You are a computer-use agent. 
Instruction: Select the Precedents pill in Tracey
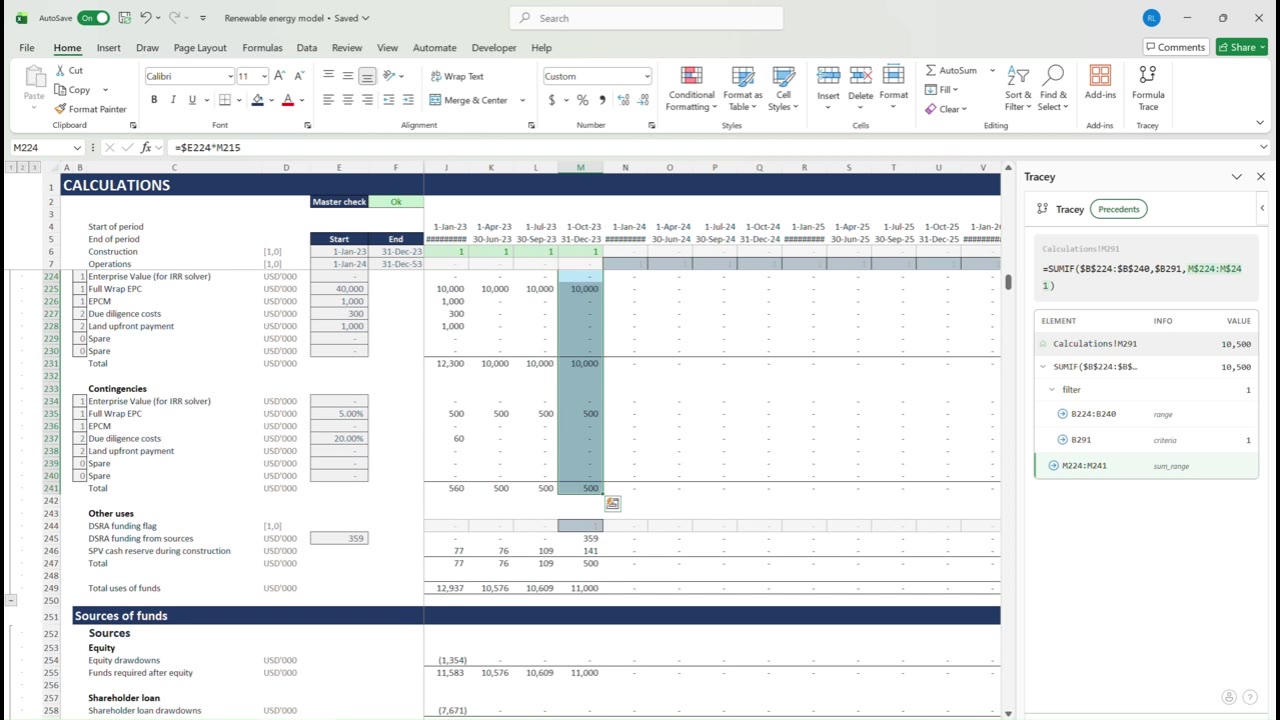1119,209
